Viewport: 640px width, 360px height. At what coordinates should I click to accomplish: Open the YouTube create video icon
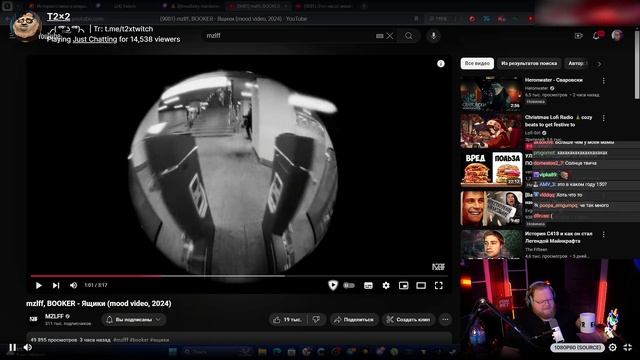(x=578, y=36)
